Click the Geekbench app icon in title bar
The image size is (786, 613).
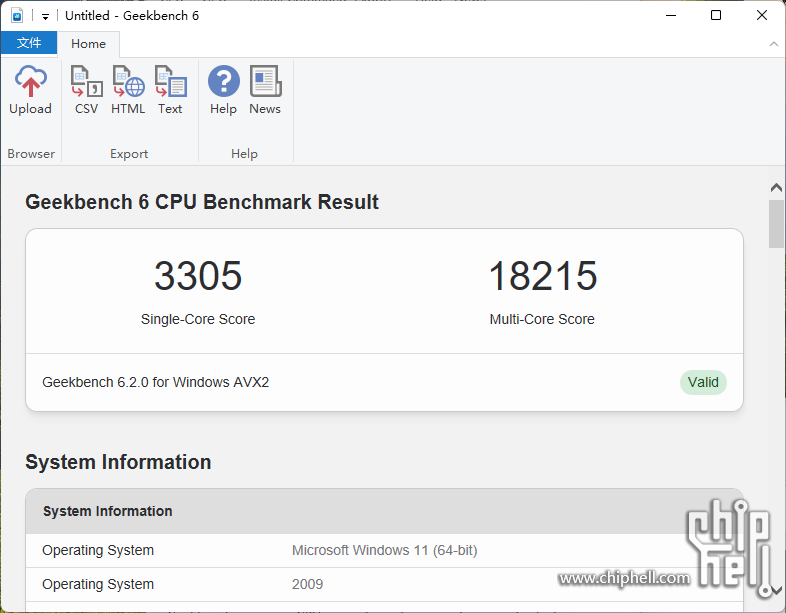(x=17, y=16)
